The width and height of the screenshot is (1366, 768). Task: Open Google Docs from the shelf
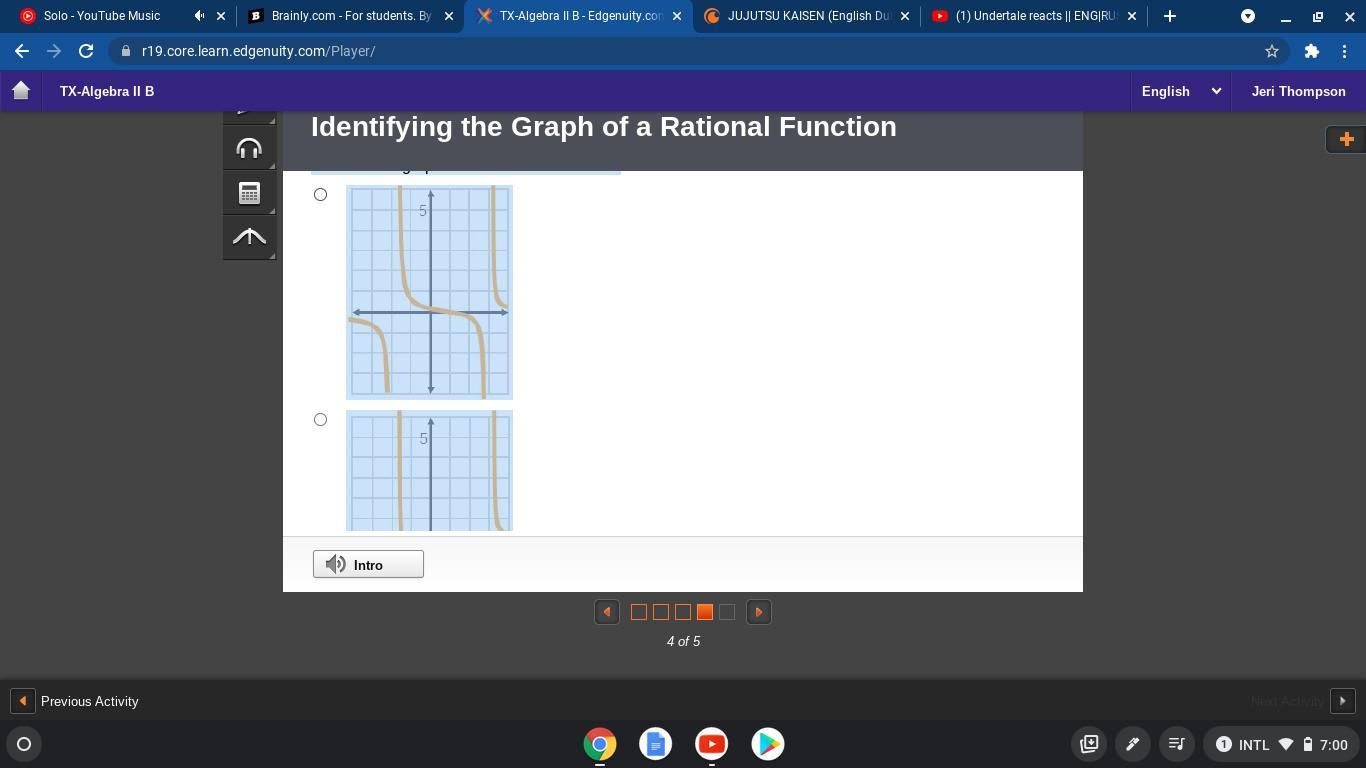pos(656,744)
